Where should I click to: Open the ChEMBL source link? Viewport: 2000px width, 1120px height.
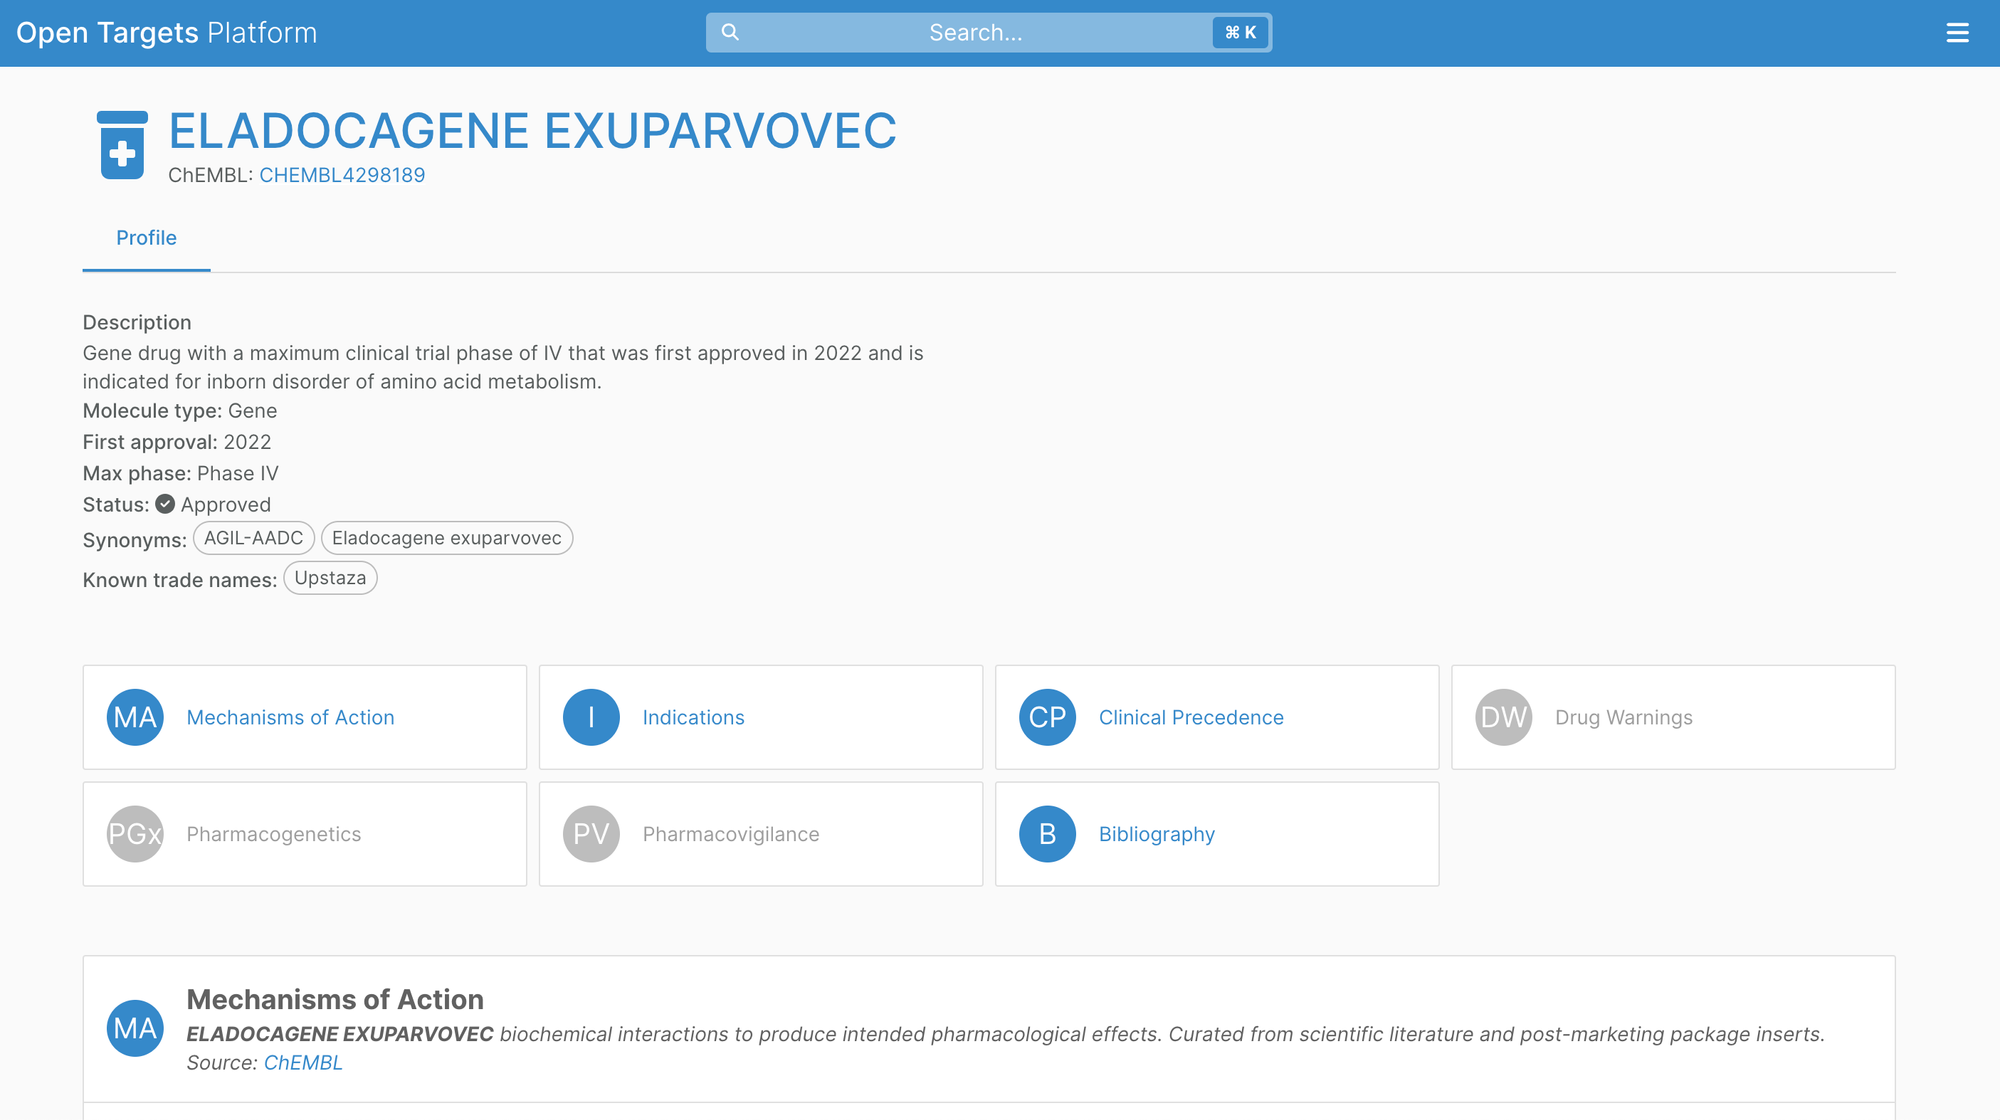tap(303, 1063)
